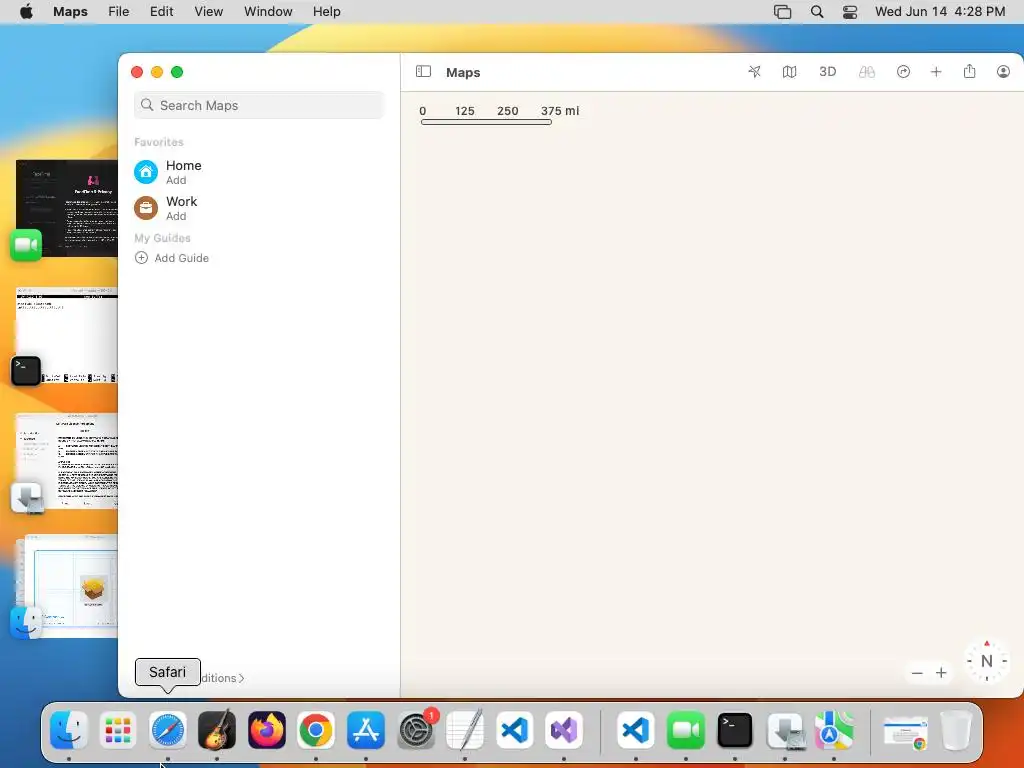Open the File menu
Screen dimensions: 1024x768
coord(118,12)
